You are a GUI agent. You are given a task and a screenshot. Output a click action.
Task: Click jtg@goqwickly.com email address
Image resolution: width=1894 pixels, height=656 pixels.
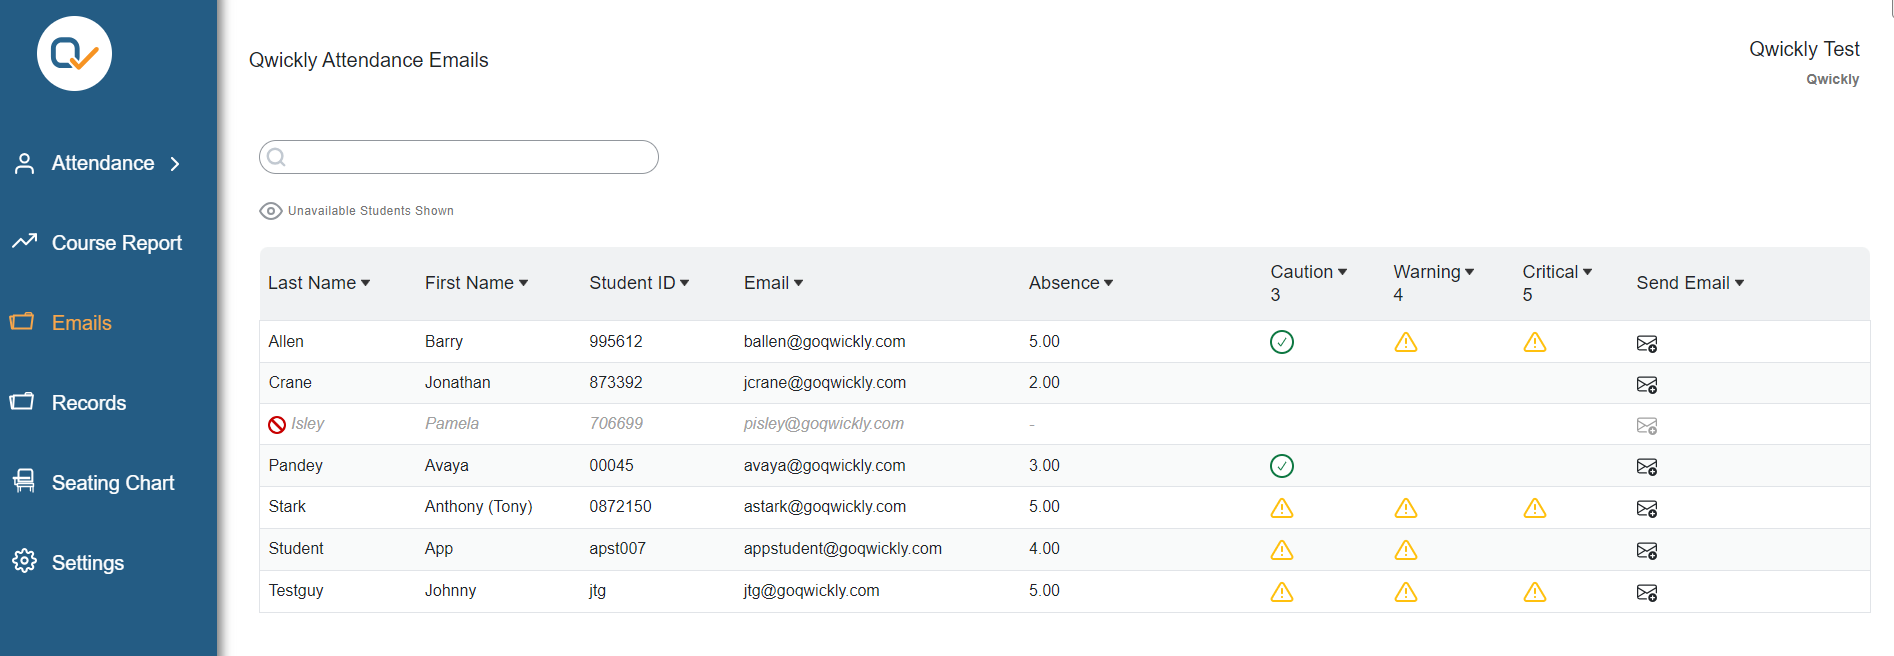812,591
